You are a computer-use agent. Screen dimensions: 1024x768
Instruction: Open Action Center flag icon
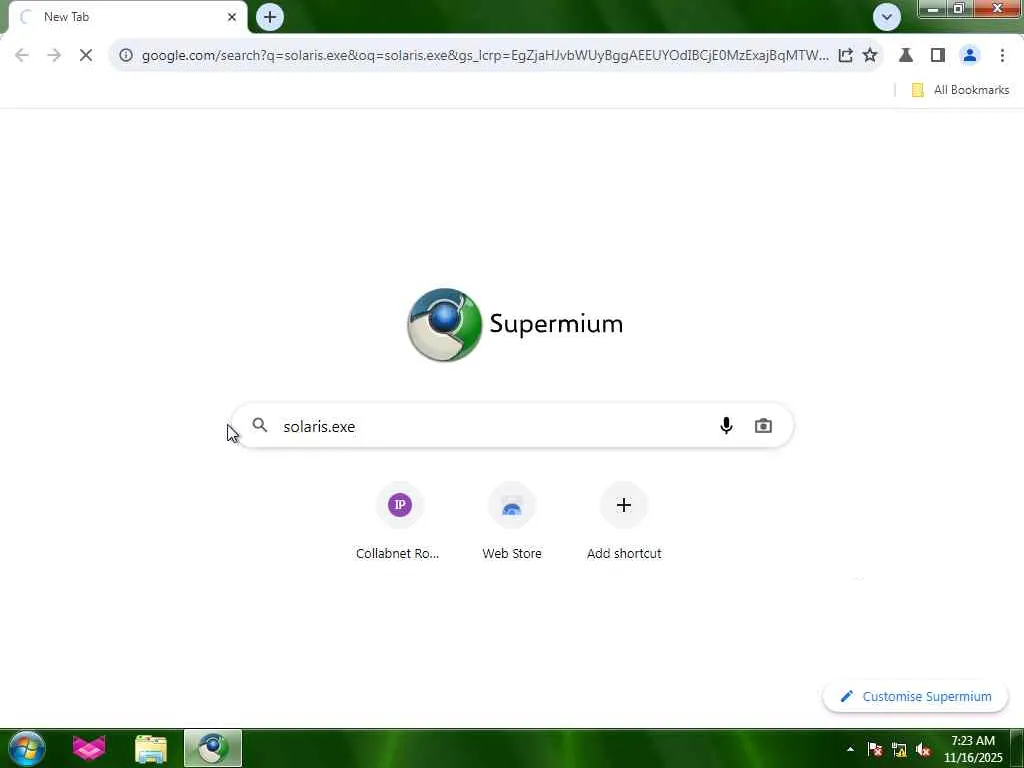(875, 750)
